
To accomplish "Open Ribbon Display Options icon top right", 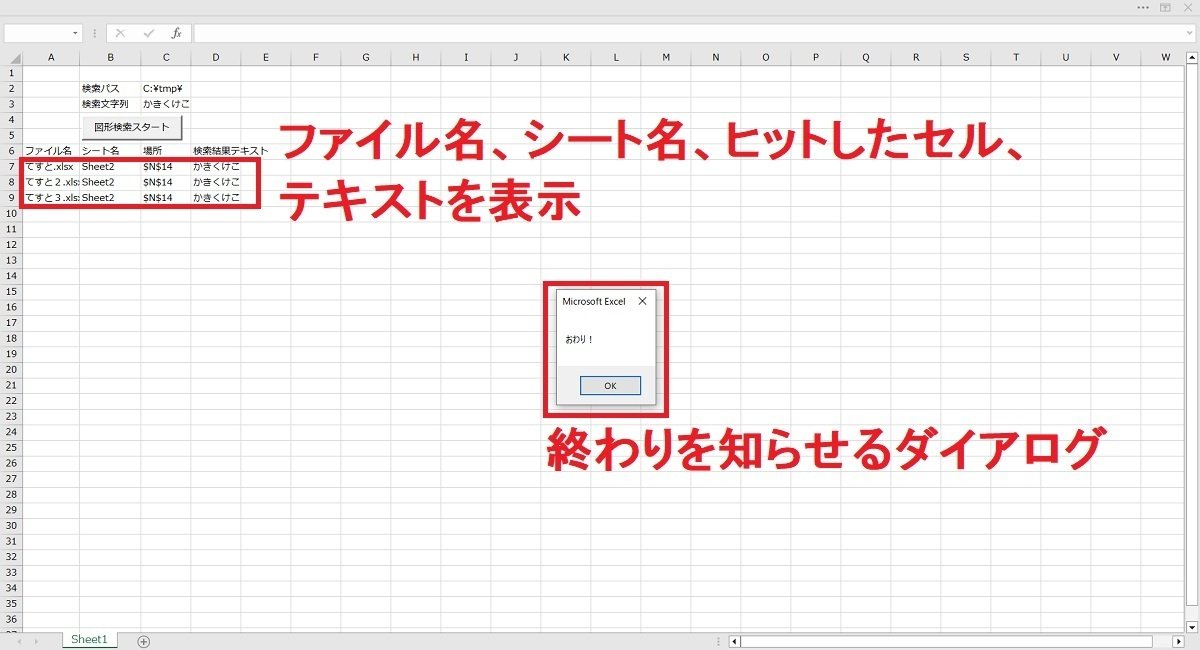I will 1163,9.
